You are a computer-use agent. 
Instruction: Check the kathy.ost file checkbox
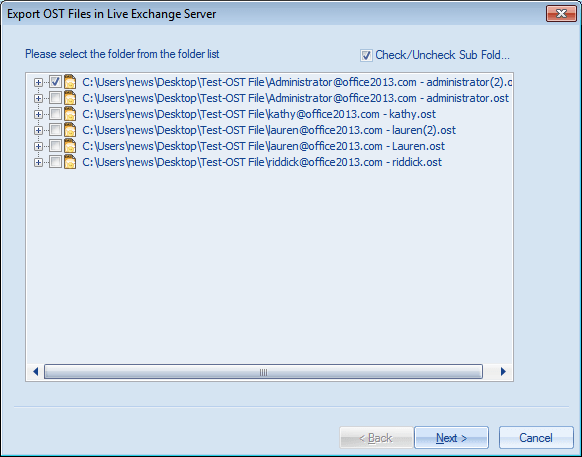55,114
